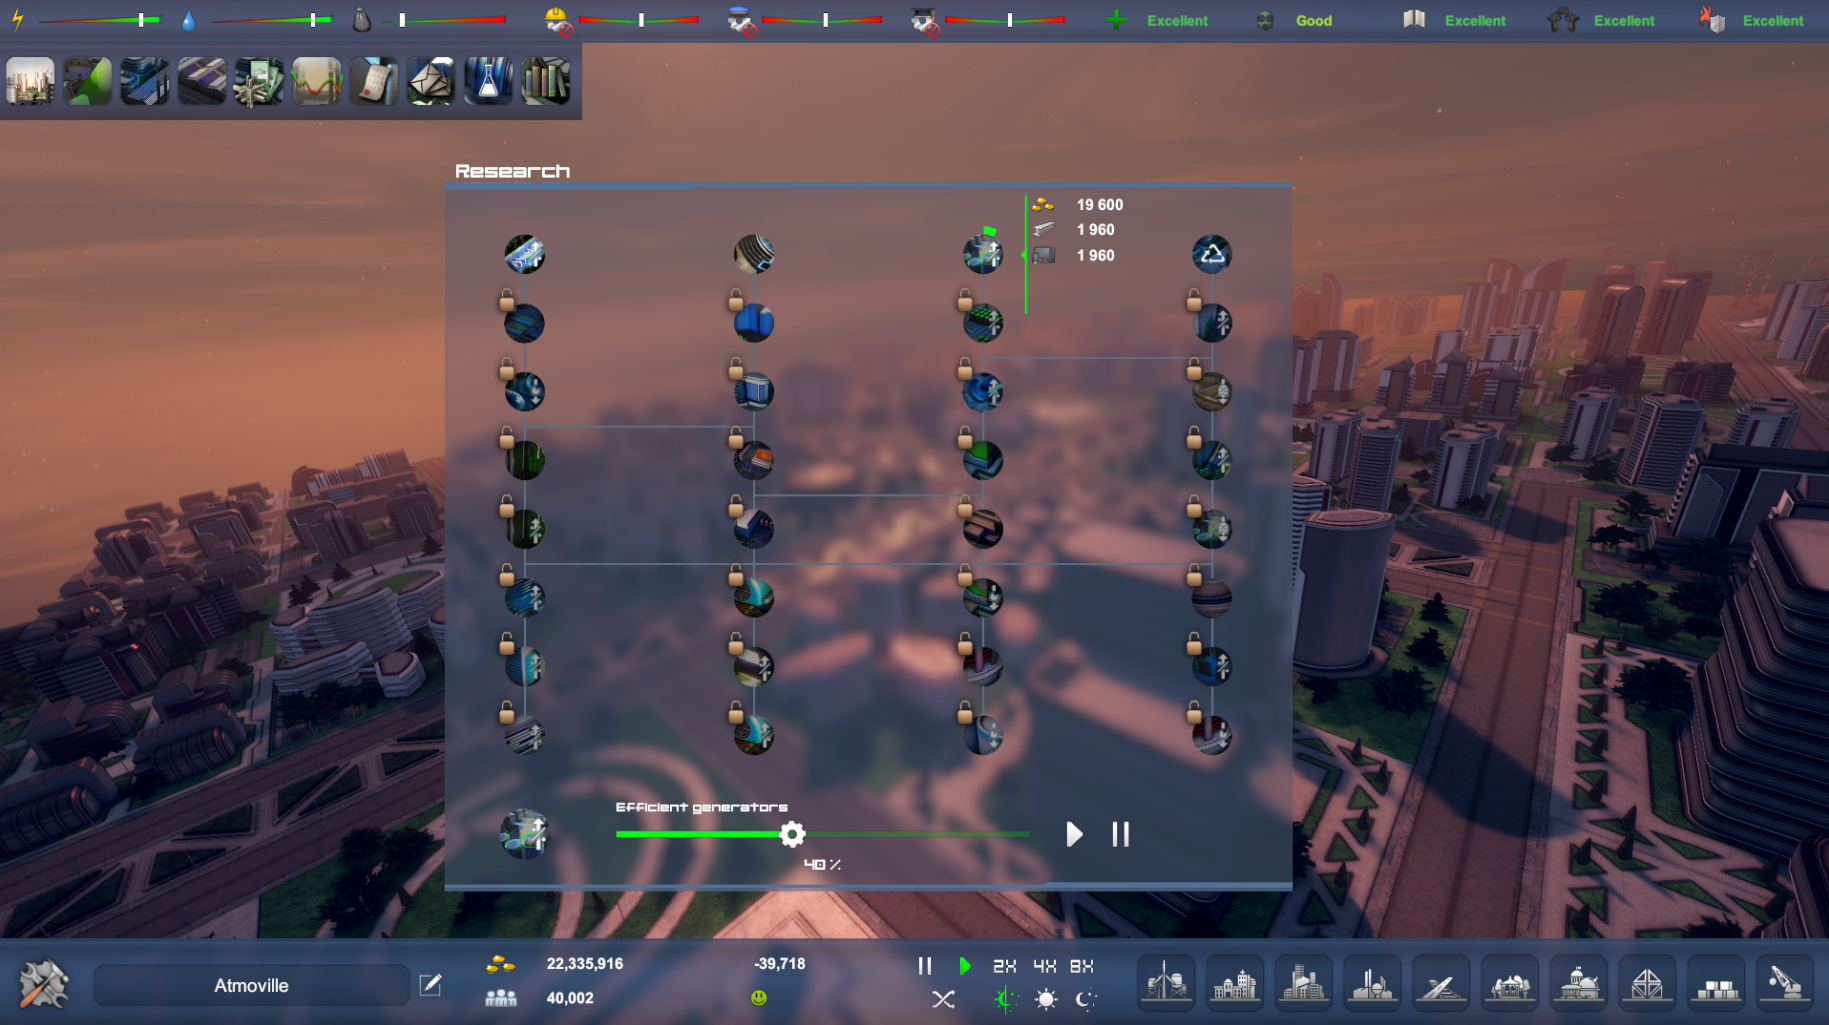Click the green smiley happiness indicator
1829x1025 pixels.
[x=759, y=997]
